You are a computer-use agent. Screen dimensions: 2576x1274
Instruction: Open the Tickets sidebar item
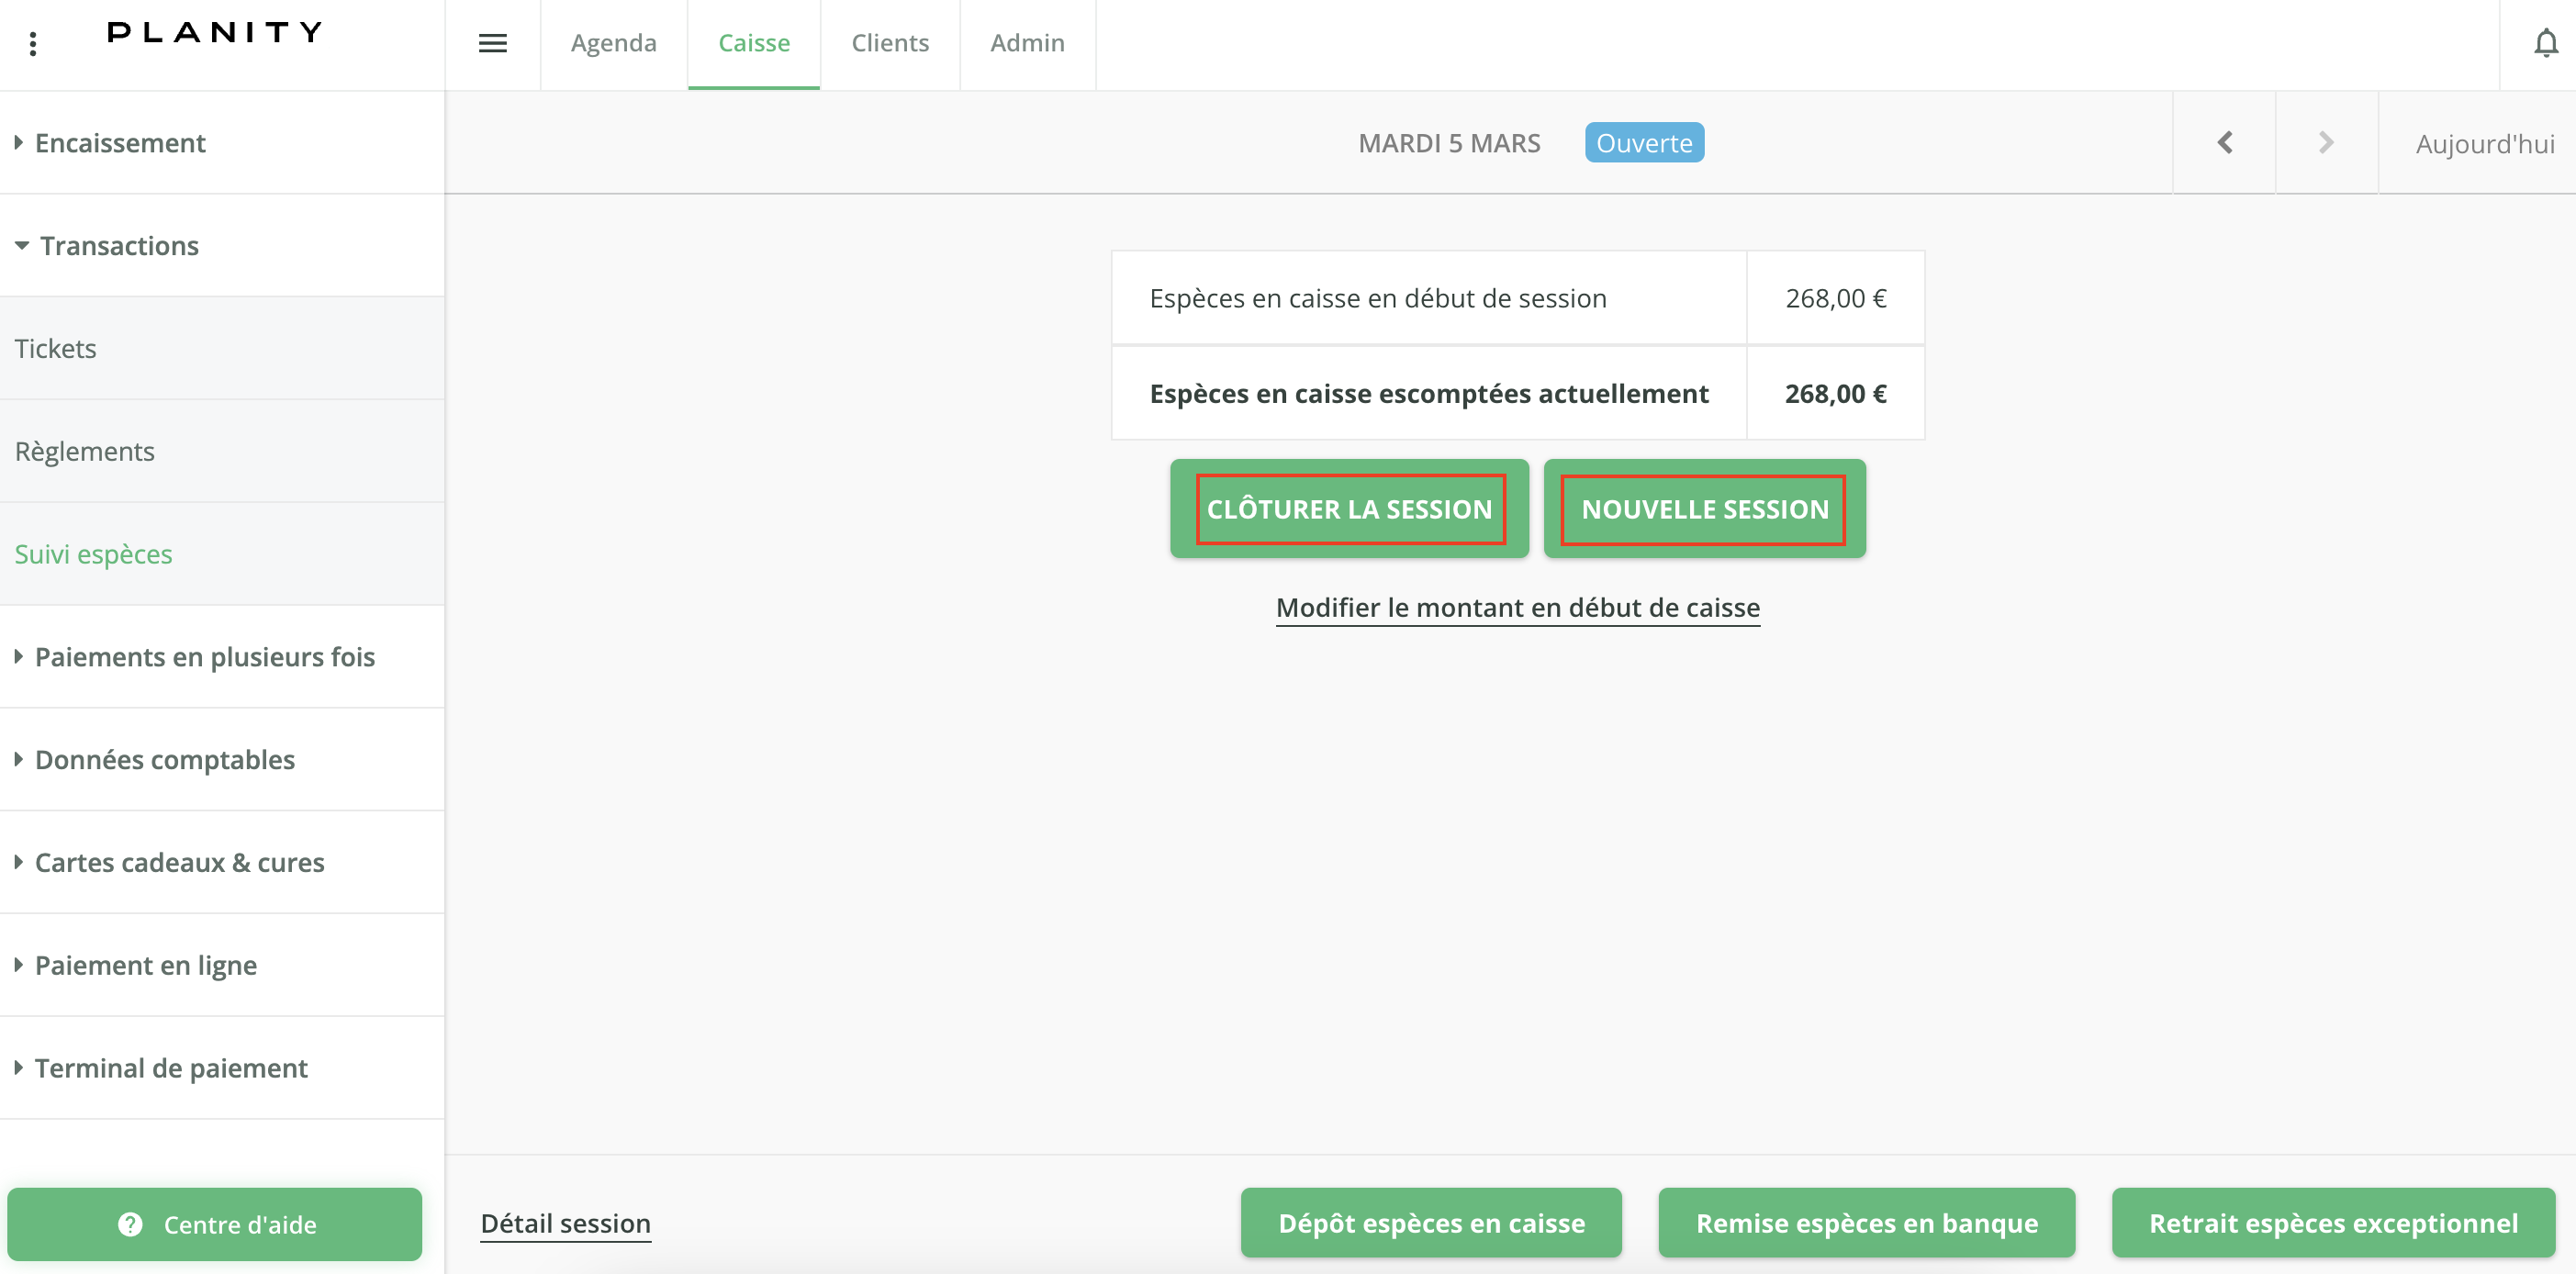pos(56,349)
